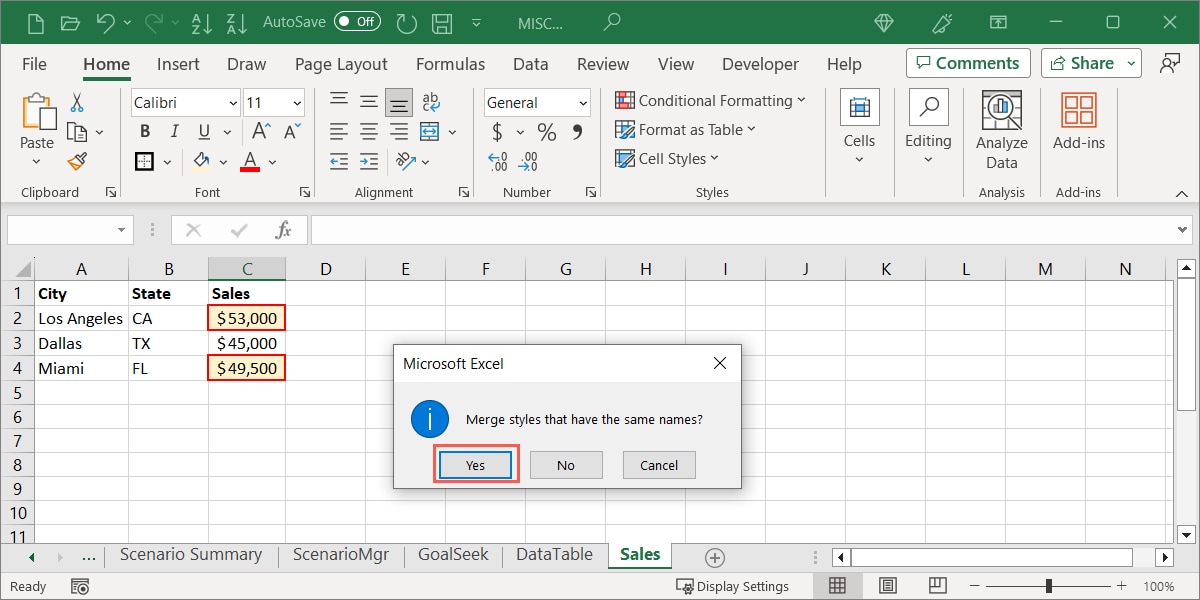Viewport: 1200px width, 600px height.
Task: Switch to the Formulas ribbon tab
Action: 450,63
